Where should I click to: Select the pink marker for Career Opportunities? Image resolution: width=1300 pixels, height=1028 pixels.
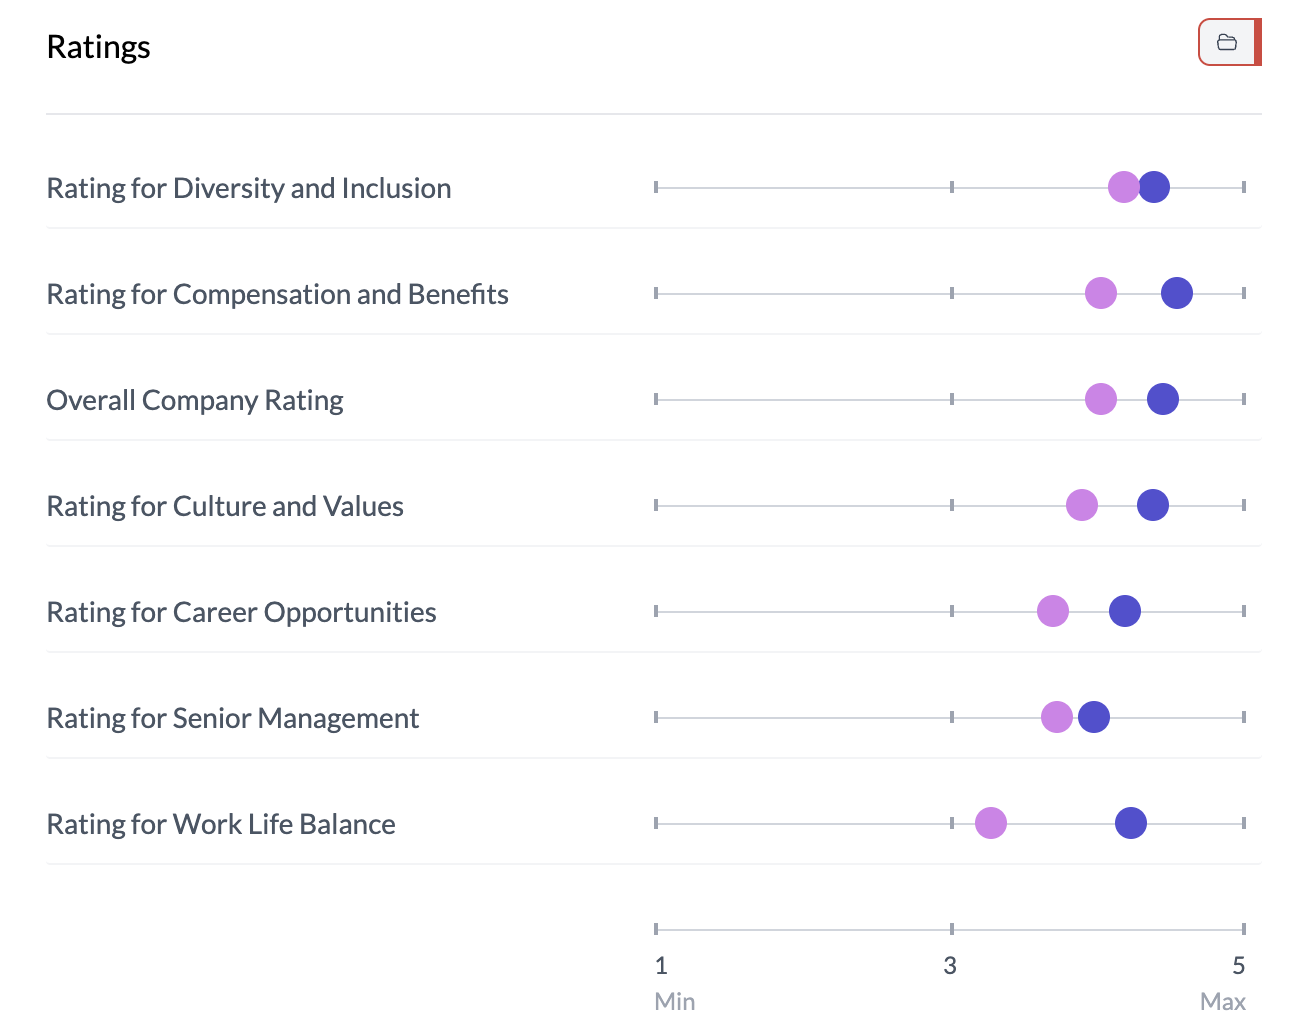pos(1051,610)
